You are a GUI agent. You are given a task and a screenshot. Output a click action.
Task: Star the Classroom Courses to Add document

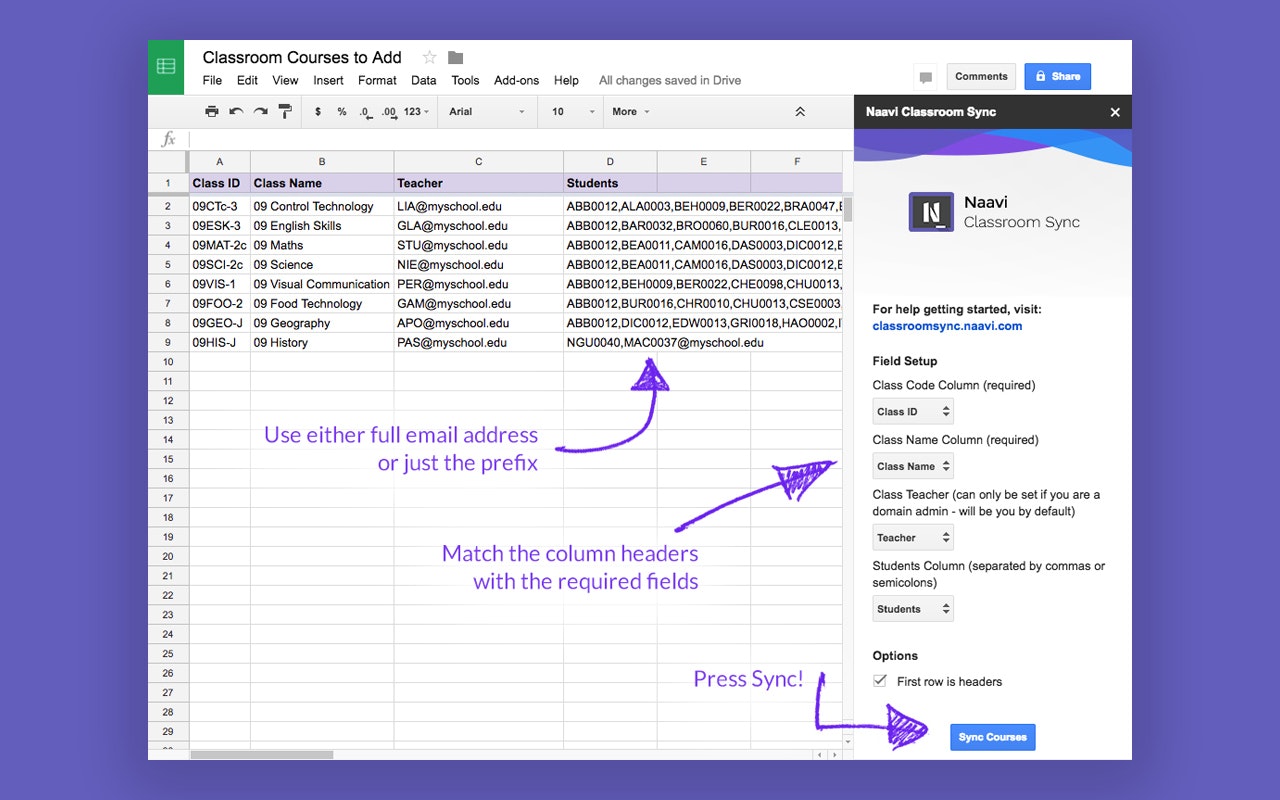pos(429,57)
